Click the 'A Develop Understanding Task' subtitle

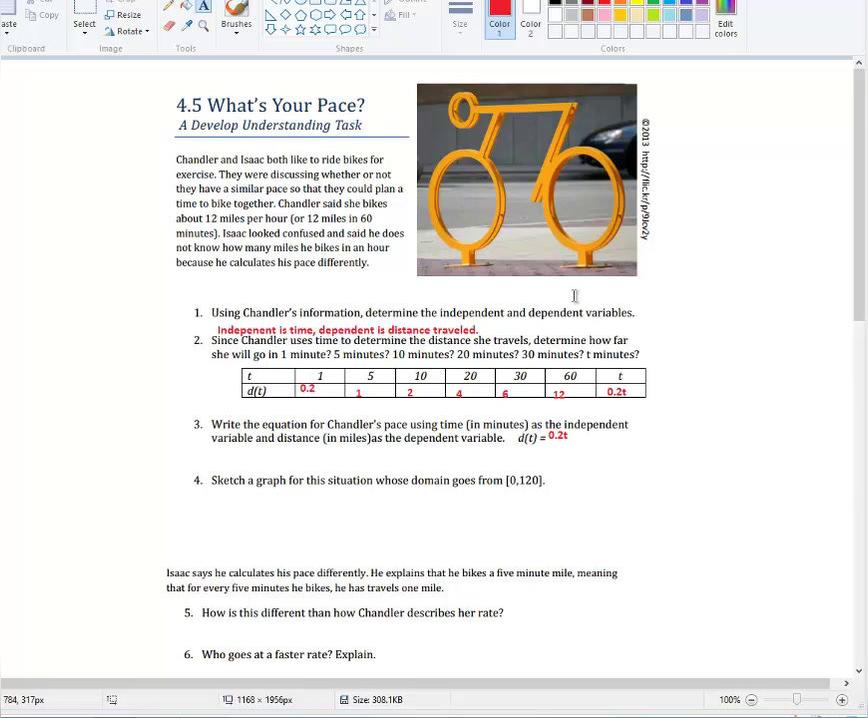(x=270, y=125)
